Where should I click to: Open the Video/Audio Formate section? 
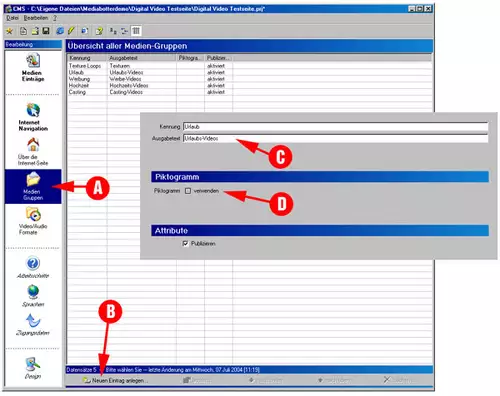(x=33, y=221)
